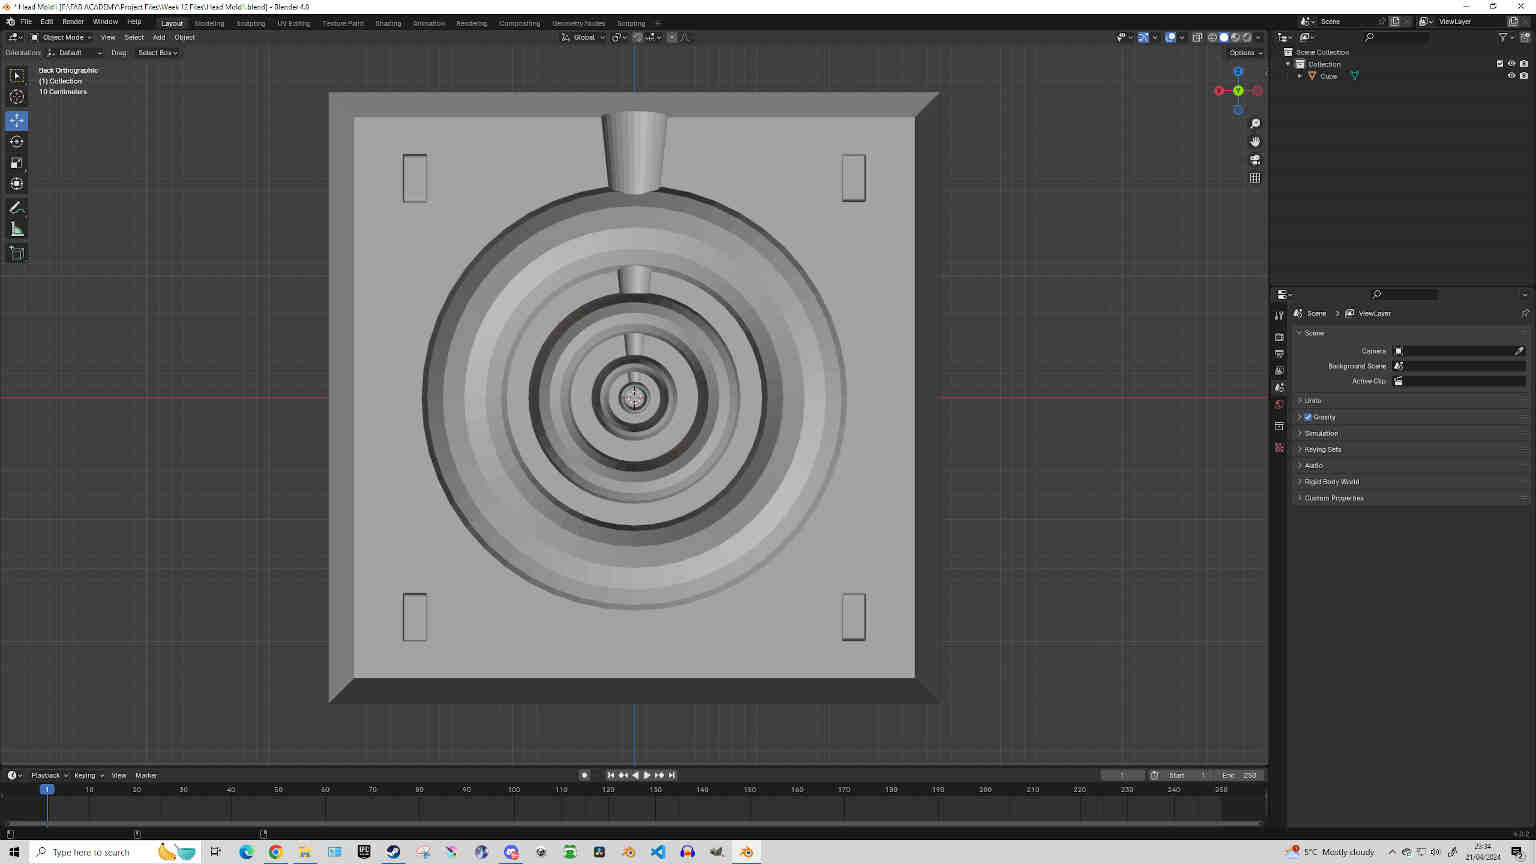Open the viewport Options dropdown

click(1246, 52)
